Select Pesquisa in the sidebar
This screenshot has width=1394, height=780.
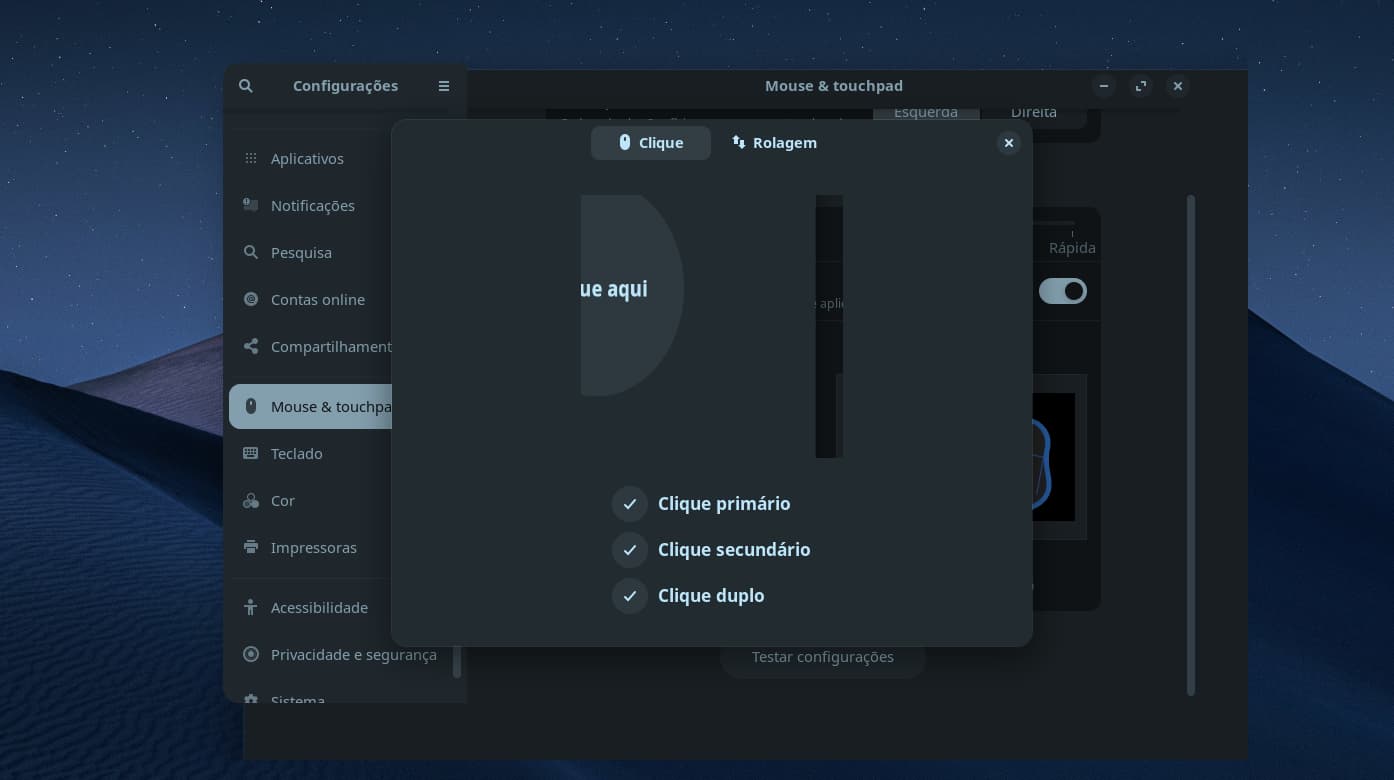(x=301, y=253)
